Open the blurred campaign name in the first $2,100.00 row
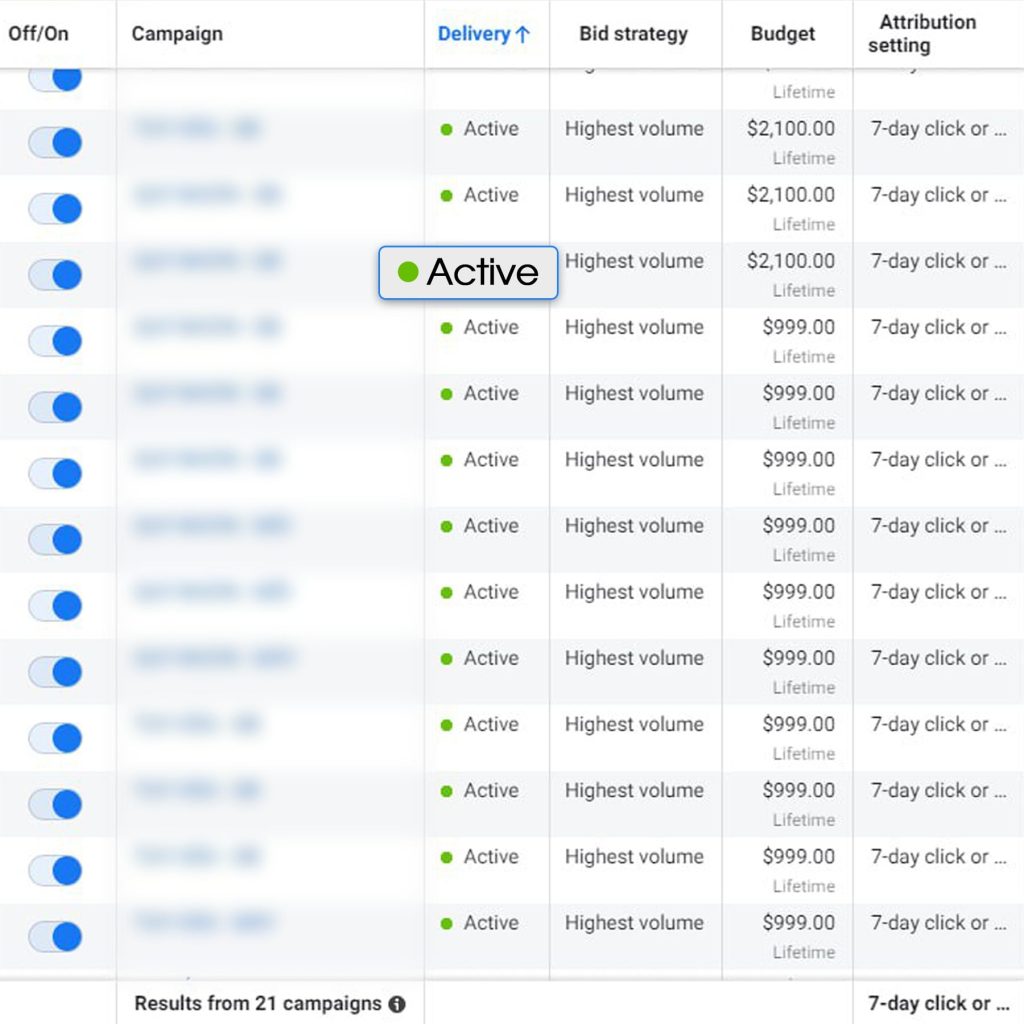Viewport: 1024px width, 1024px height. click(196, 129)
